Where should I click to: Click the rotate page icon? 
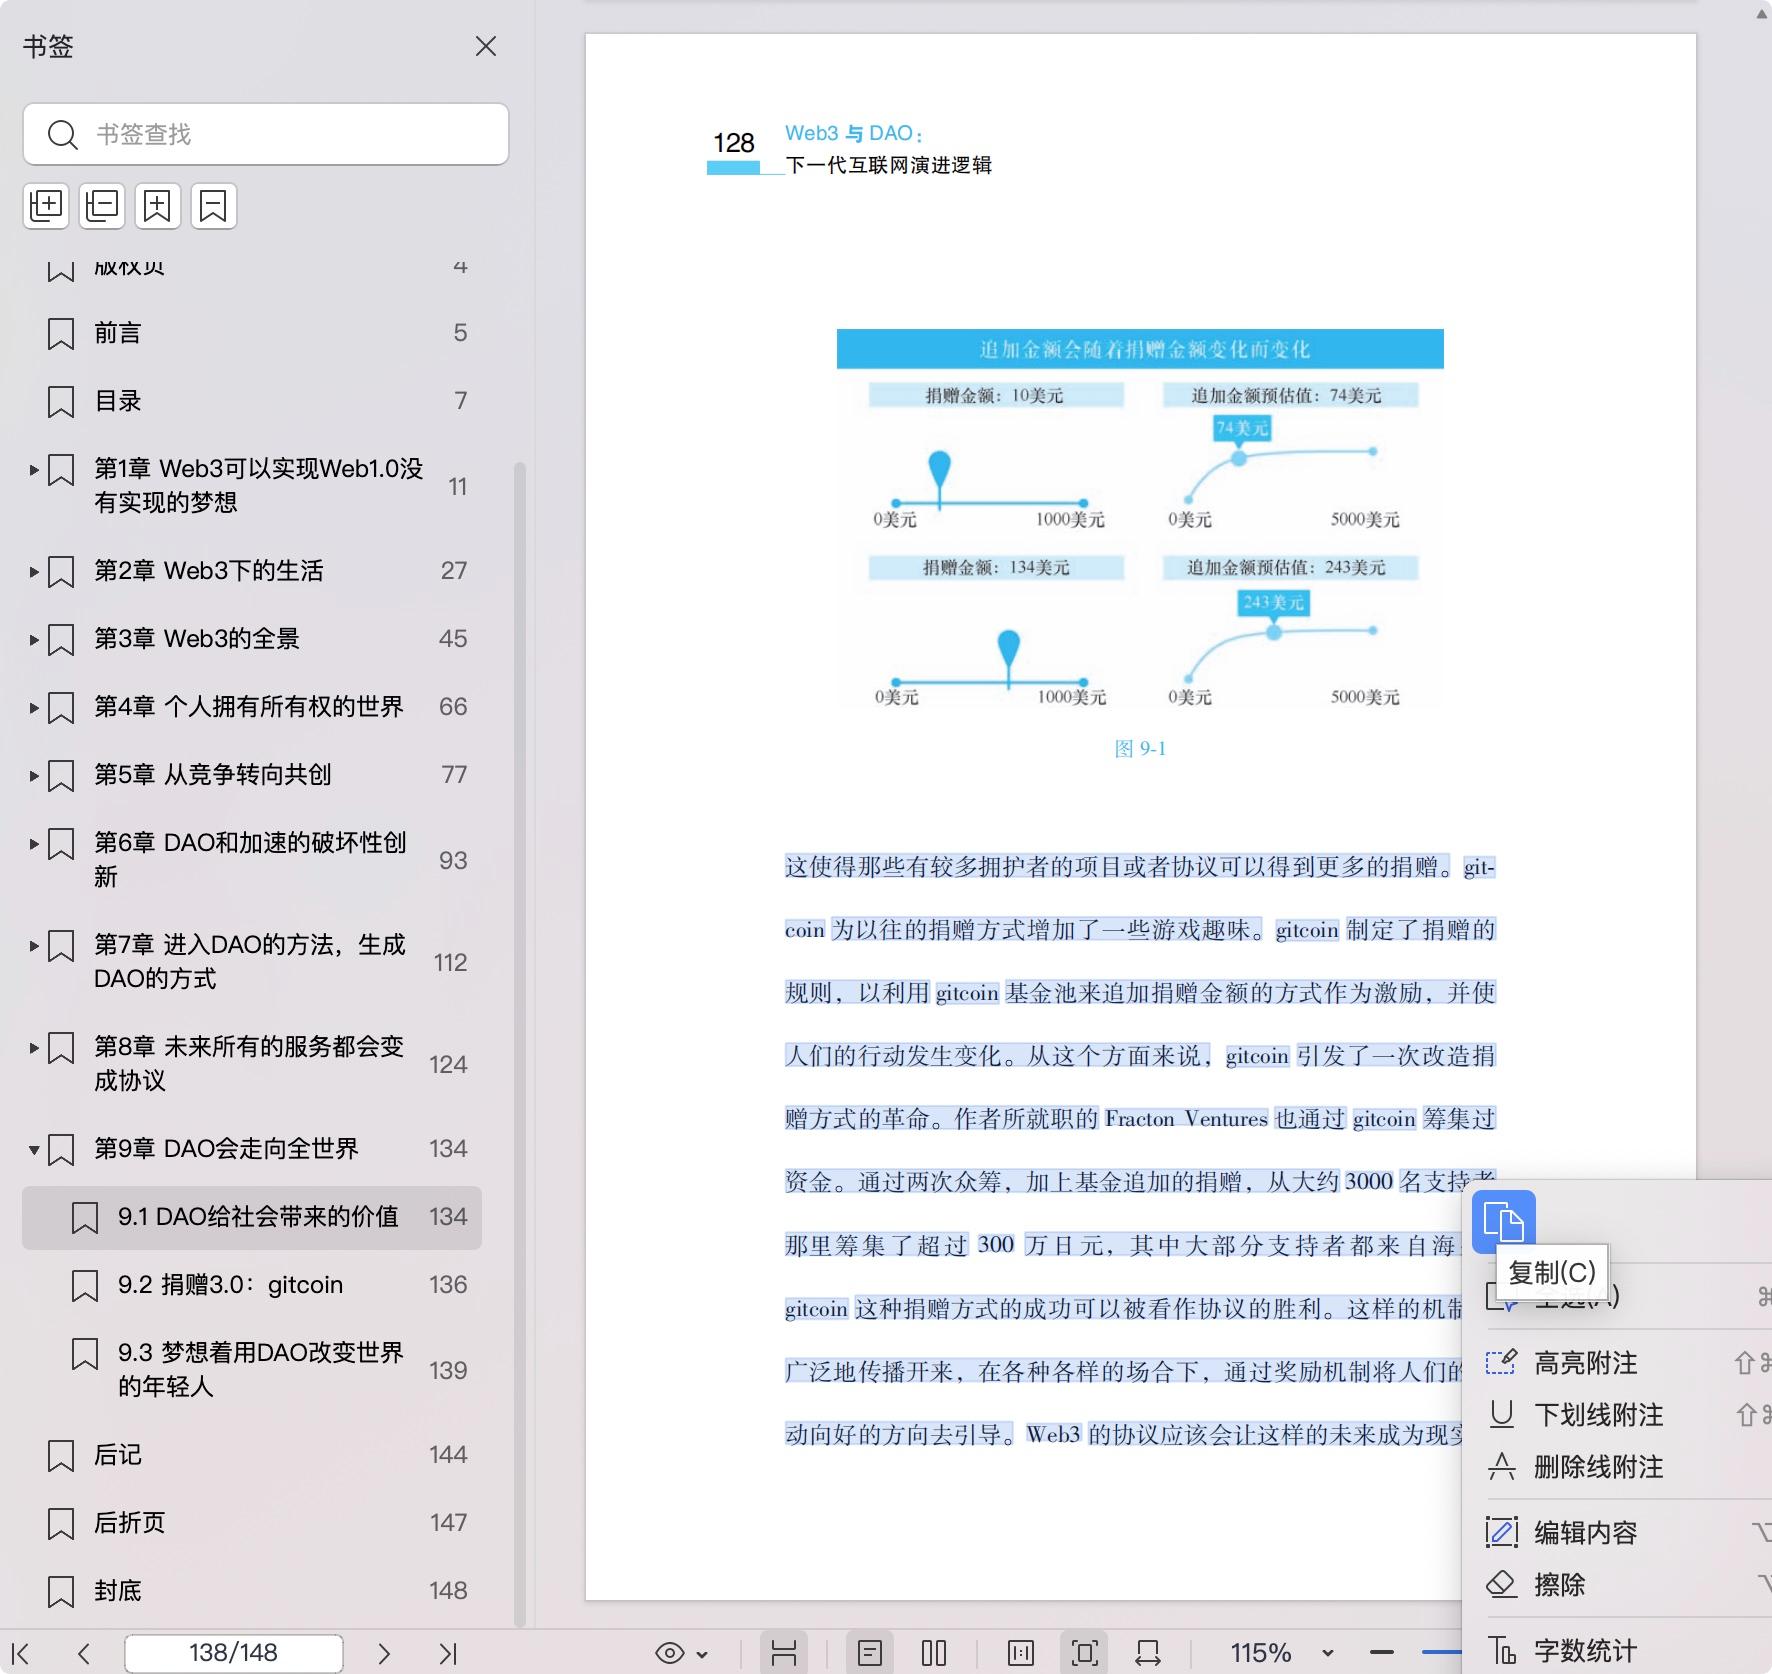tap(1147, 1653)
